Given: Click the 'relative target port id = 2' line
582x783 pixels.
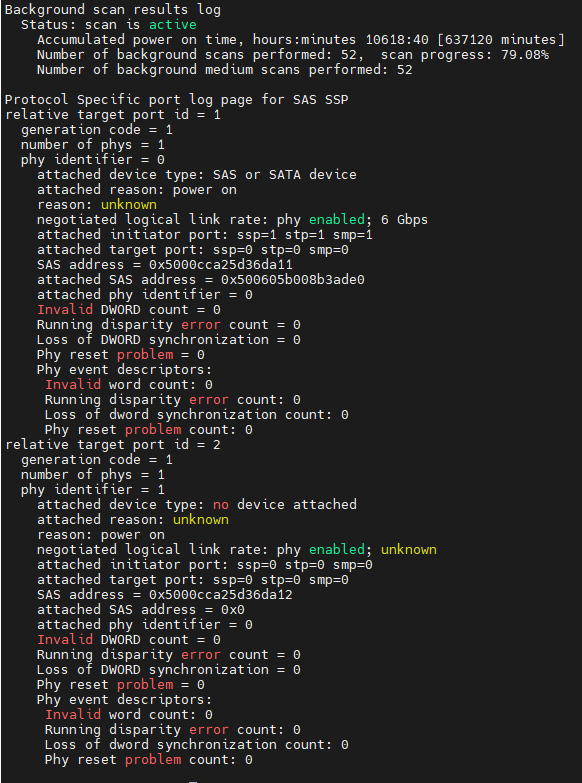Looking at the screenshot, I should click(112, 444).
